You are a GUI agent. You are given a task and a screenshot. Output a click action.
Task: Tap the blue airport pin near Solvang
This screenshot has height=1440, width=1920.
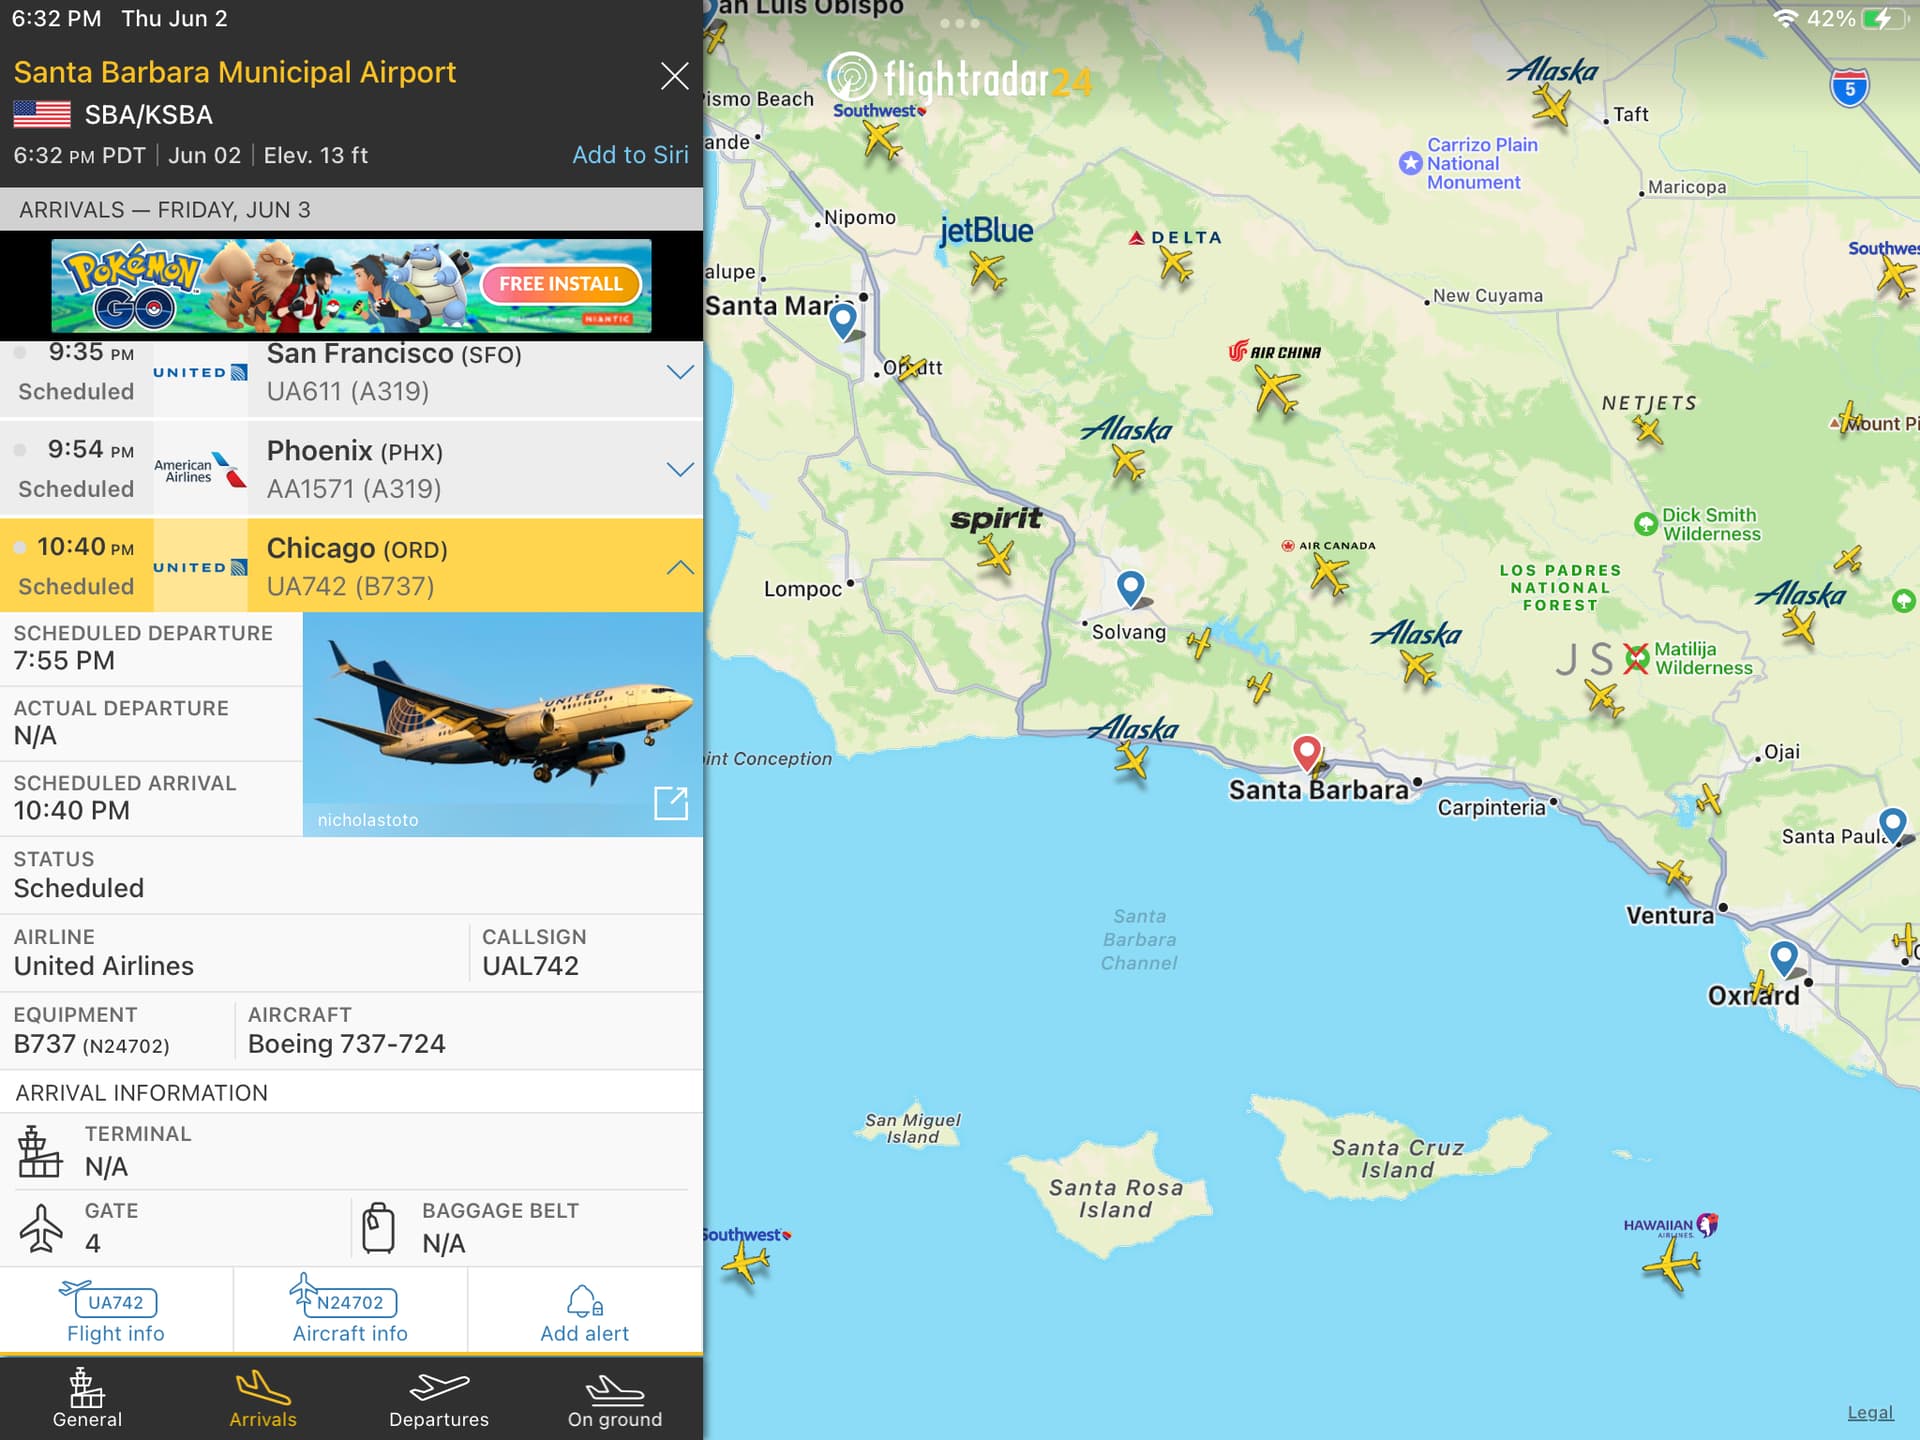pyautogui.click(x=1130, y=587)
